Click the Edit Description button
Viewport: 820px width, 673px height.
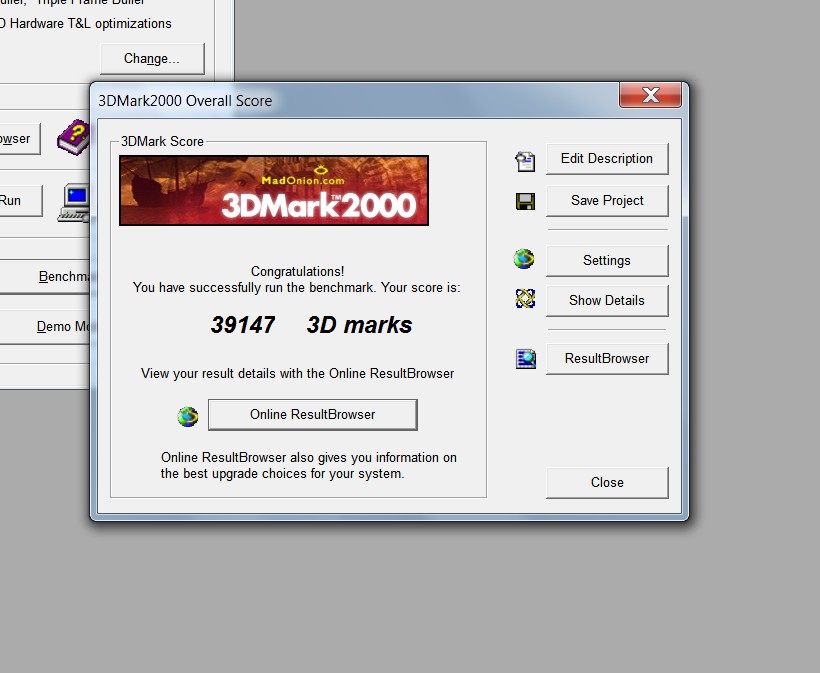coord(607,158)
